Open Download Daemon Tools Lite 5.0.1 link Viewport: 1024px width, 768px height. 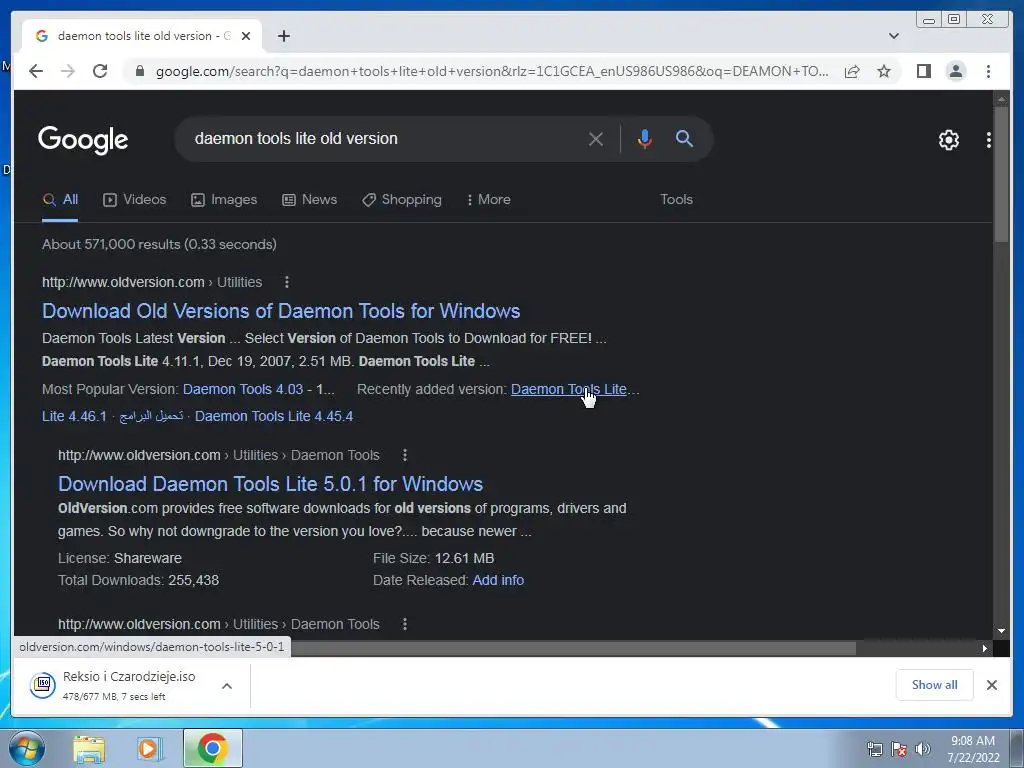coord(270,484)
